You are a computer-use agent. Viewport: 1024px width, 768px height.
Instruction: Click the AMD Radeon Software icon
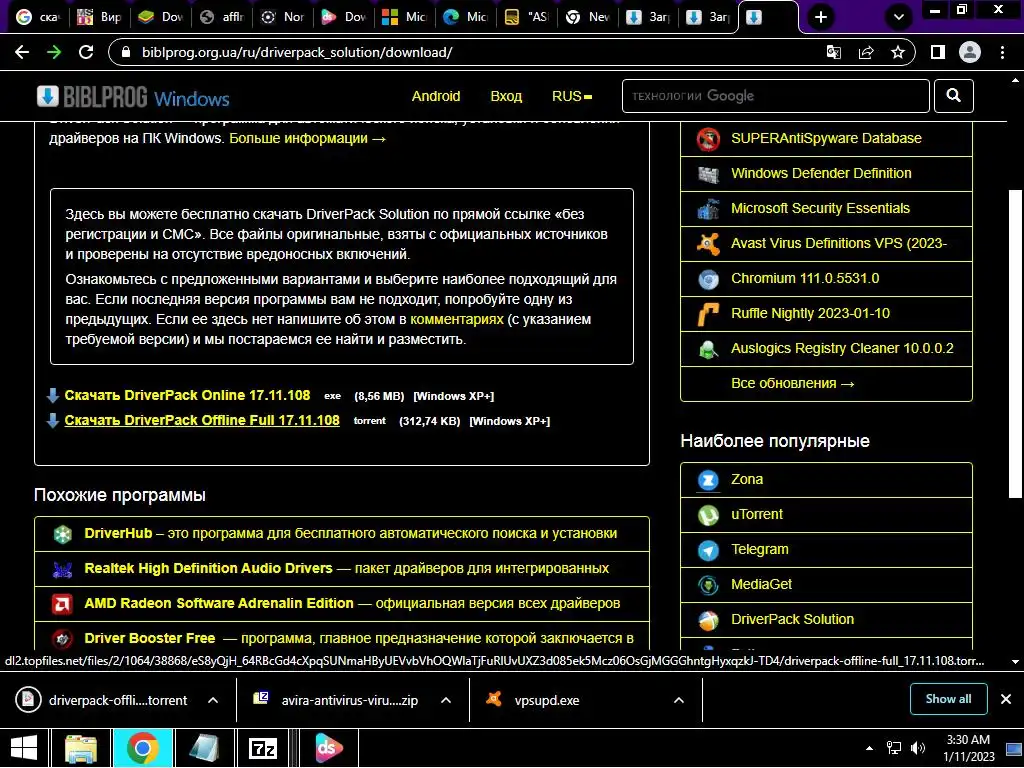(x=63, y=604)
